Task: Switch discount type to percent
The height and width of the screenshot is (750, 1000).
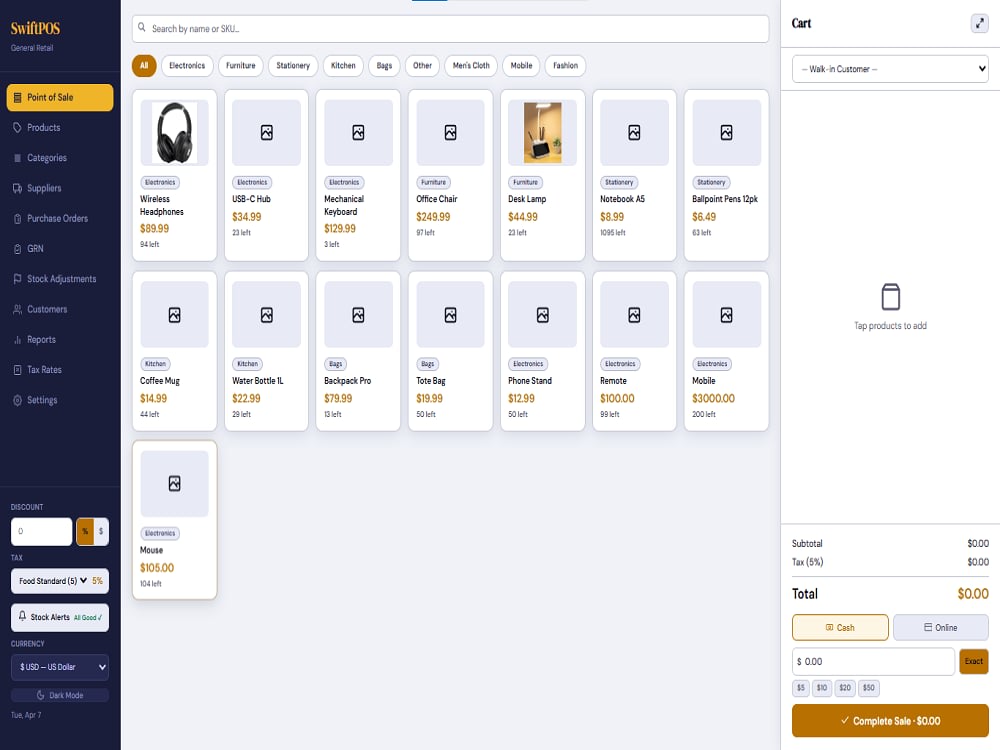Action: (85, 531)
